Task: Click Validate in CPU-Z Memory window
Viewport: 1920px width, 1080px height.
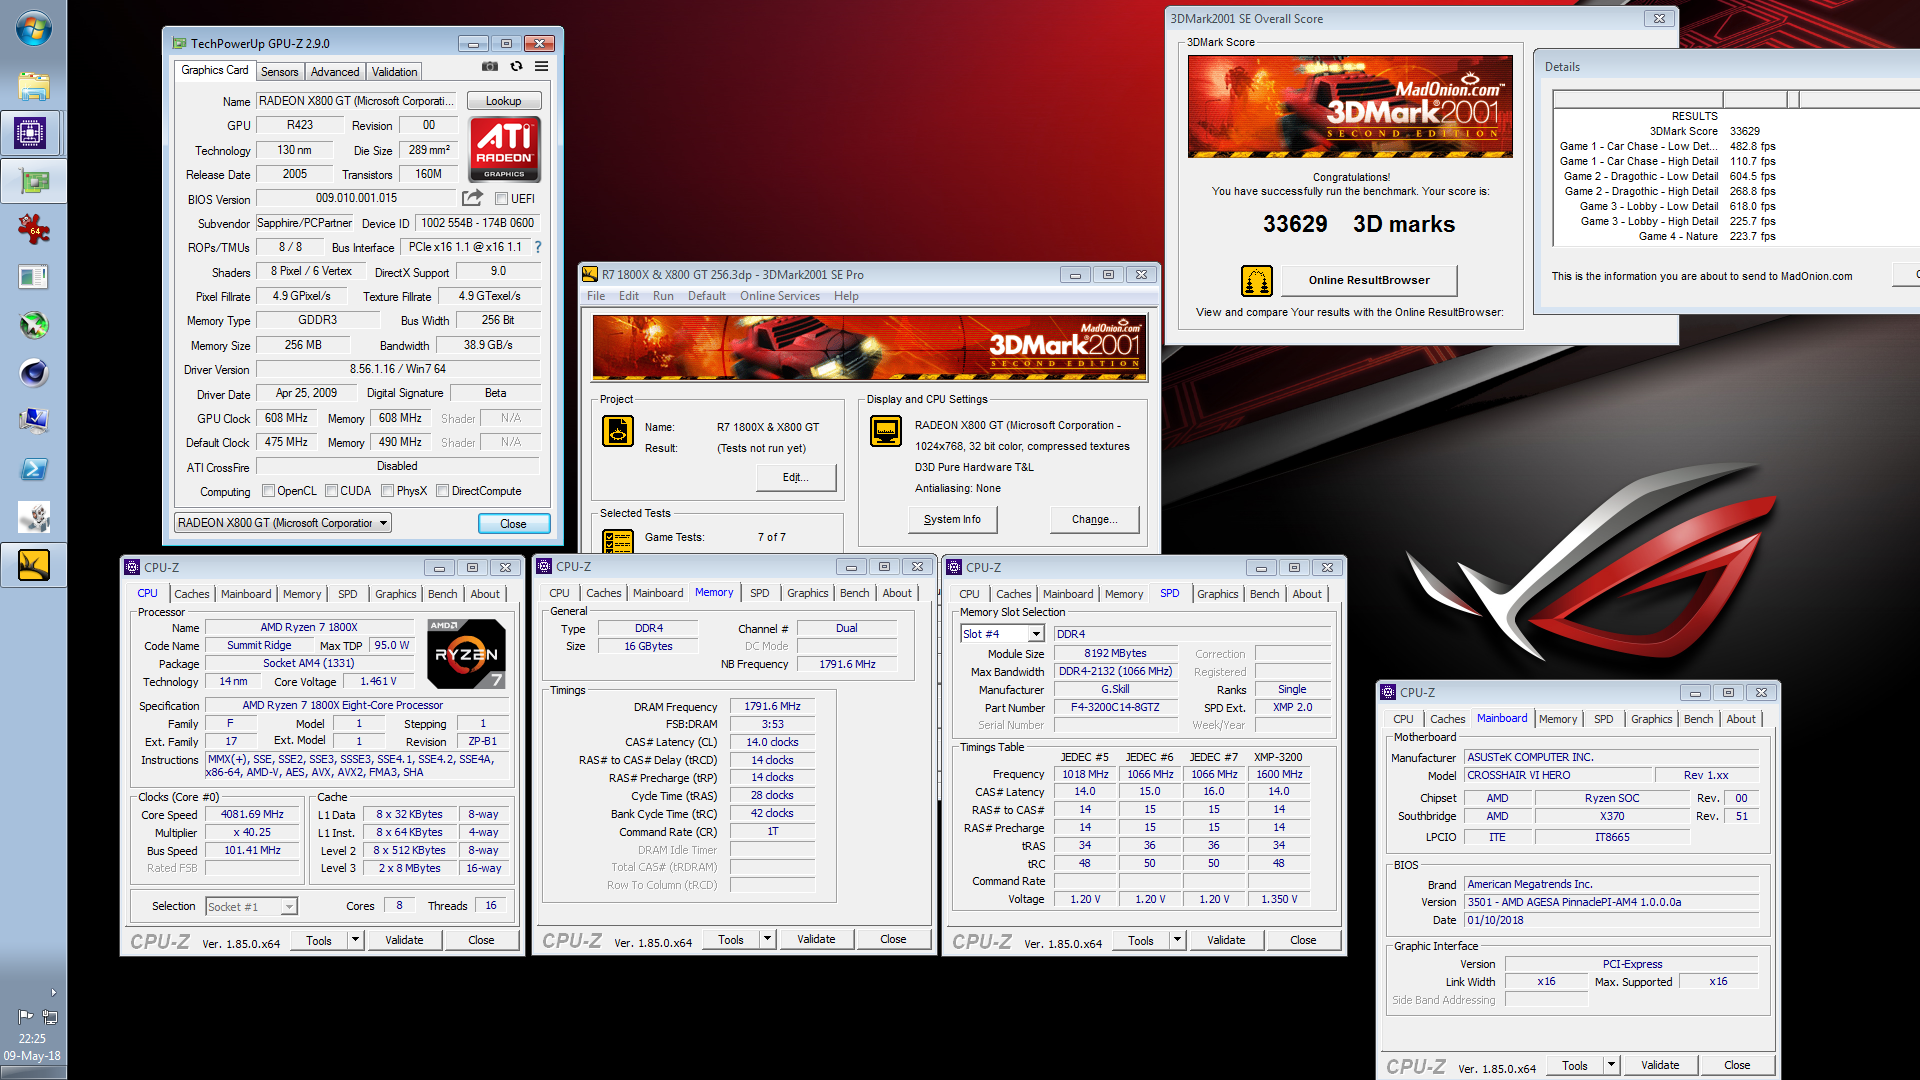Action: tap(816, 939)
